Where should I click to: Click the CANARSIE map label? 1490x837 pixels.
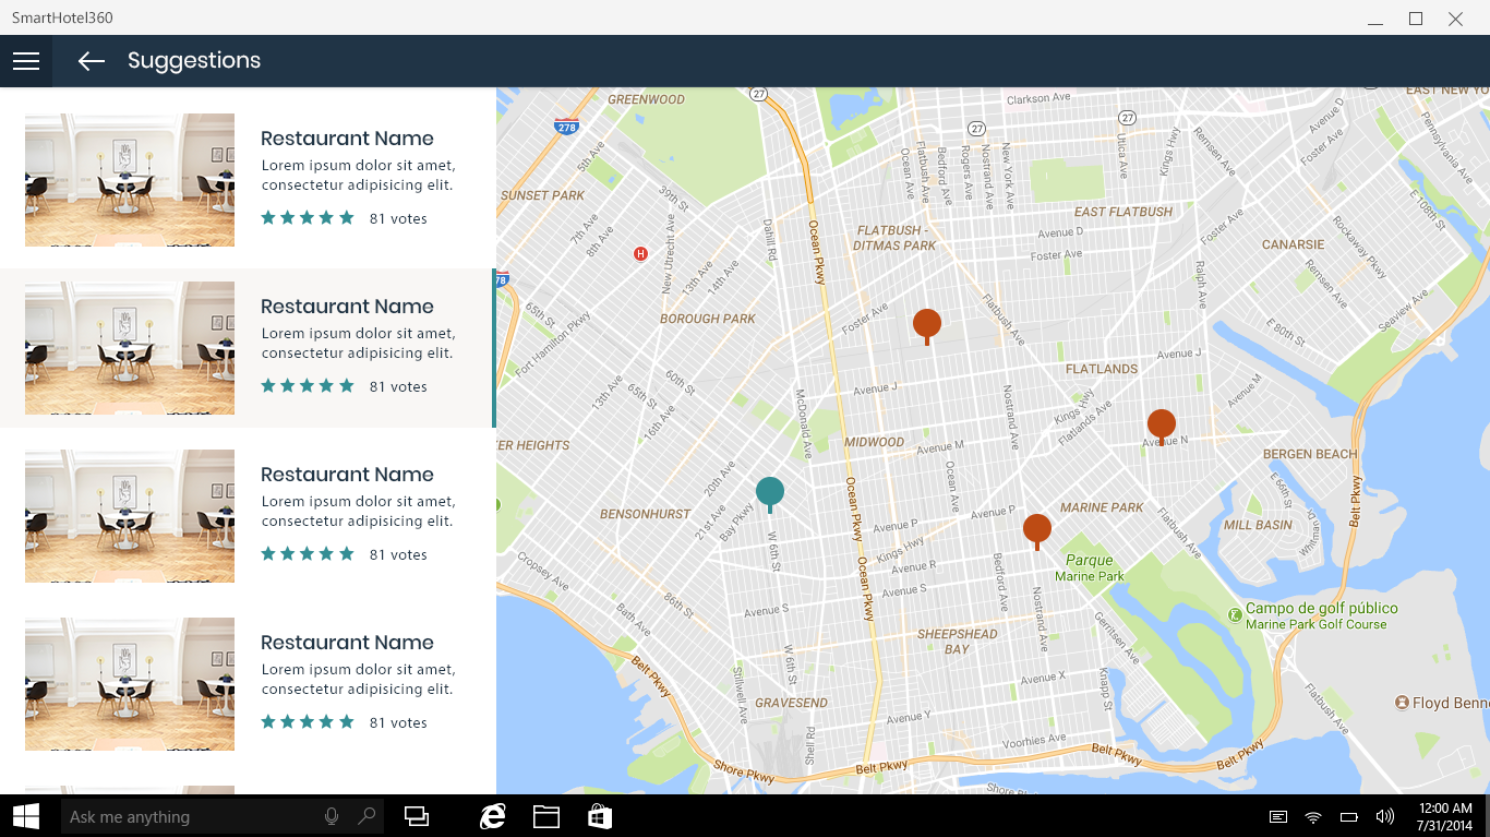coord(1292,245)
